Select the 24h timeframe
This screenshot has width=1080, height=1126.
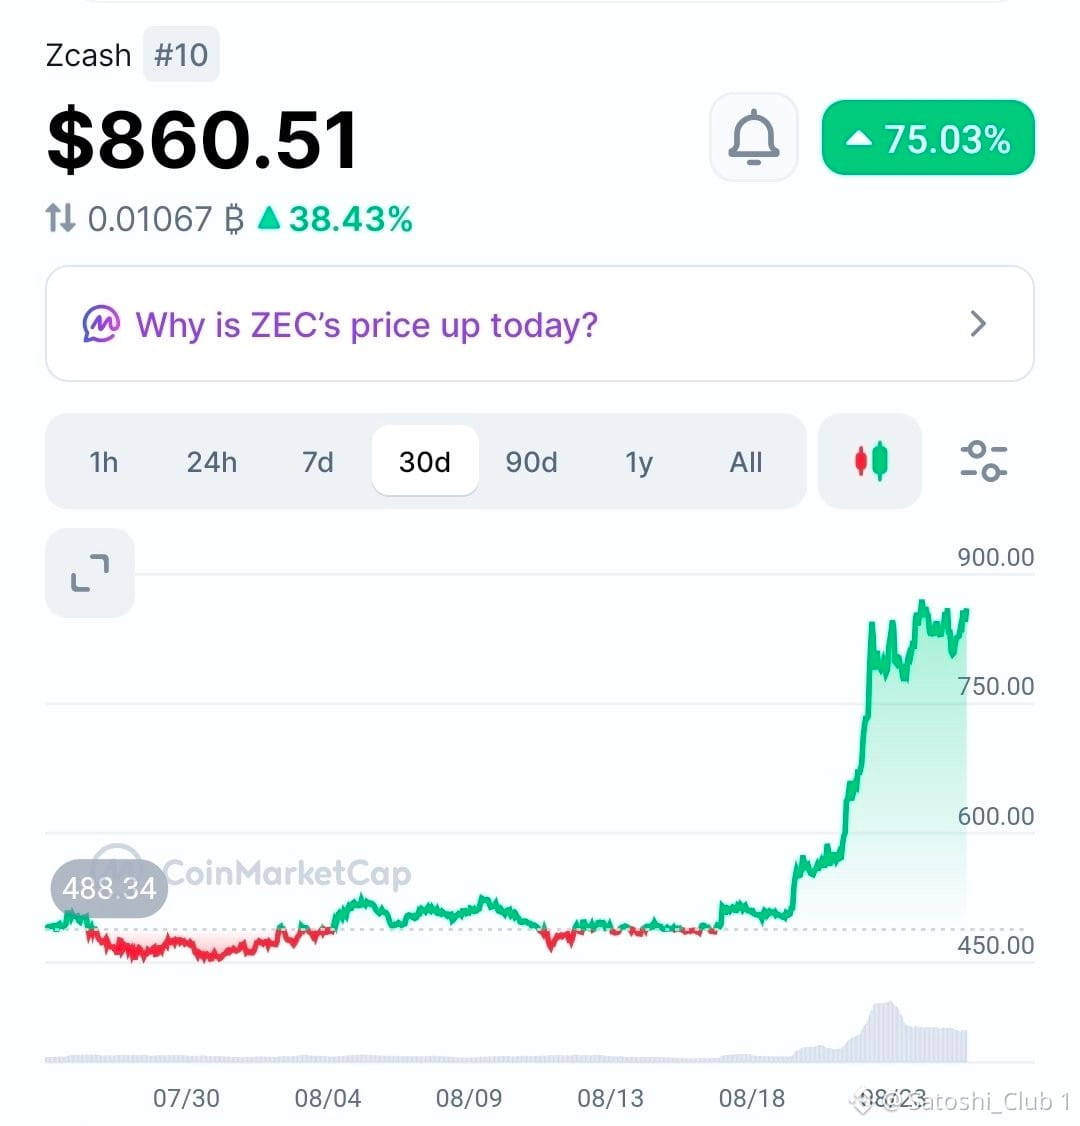(x=212, y=462)
